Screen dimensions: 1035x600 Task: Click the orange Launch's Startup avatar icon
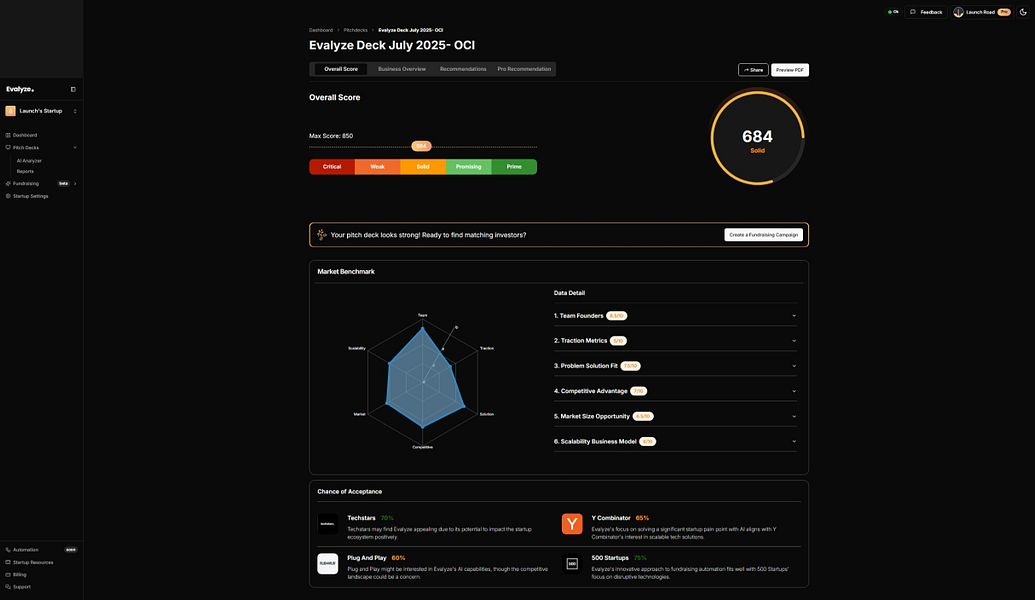(11, 111)
